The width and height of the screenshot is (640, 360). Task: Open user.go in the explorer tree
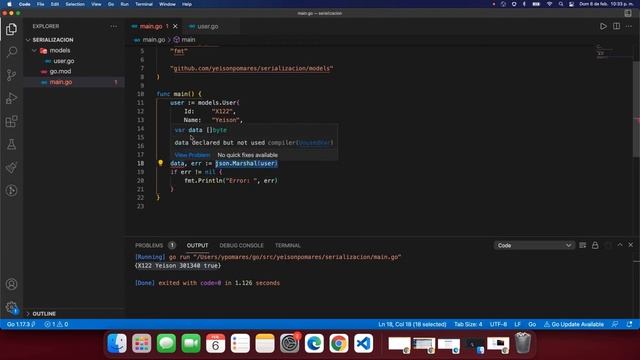pos(64,61)
